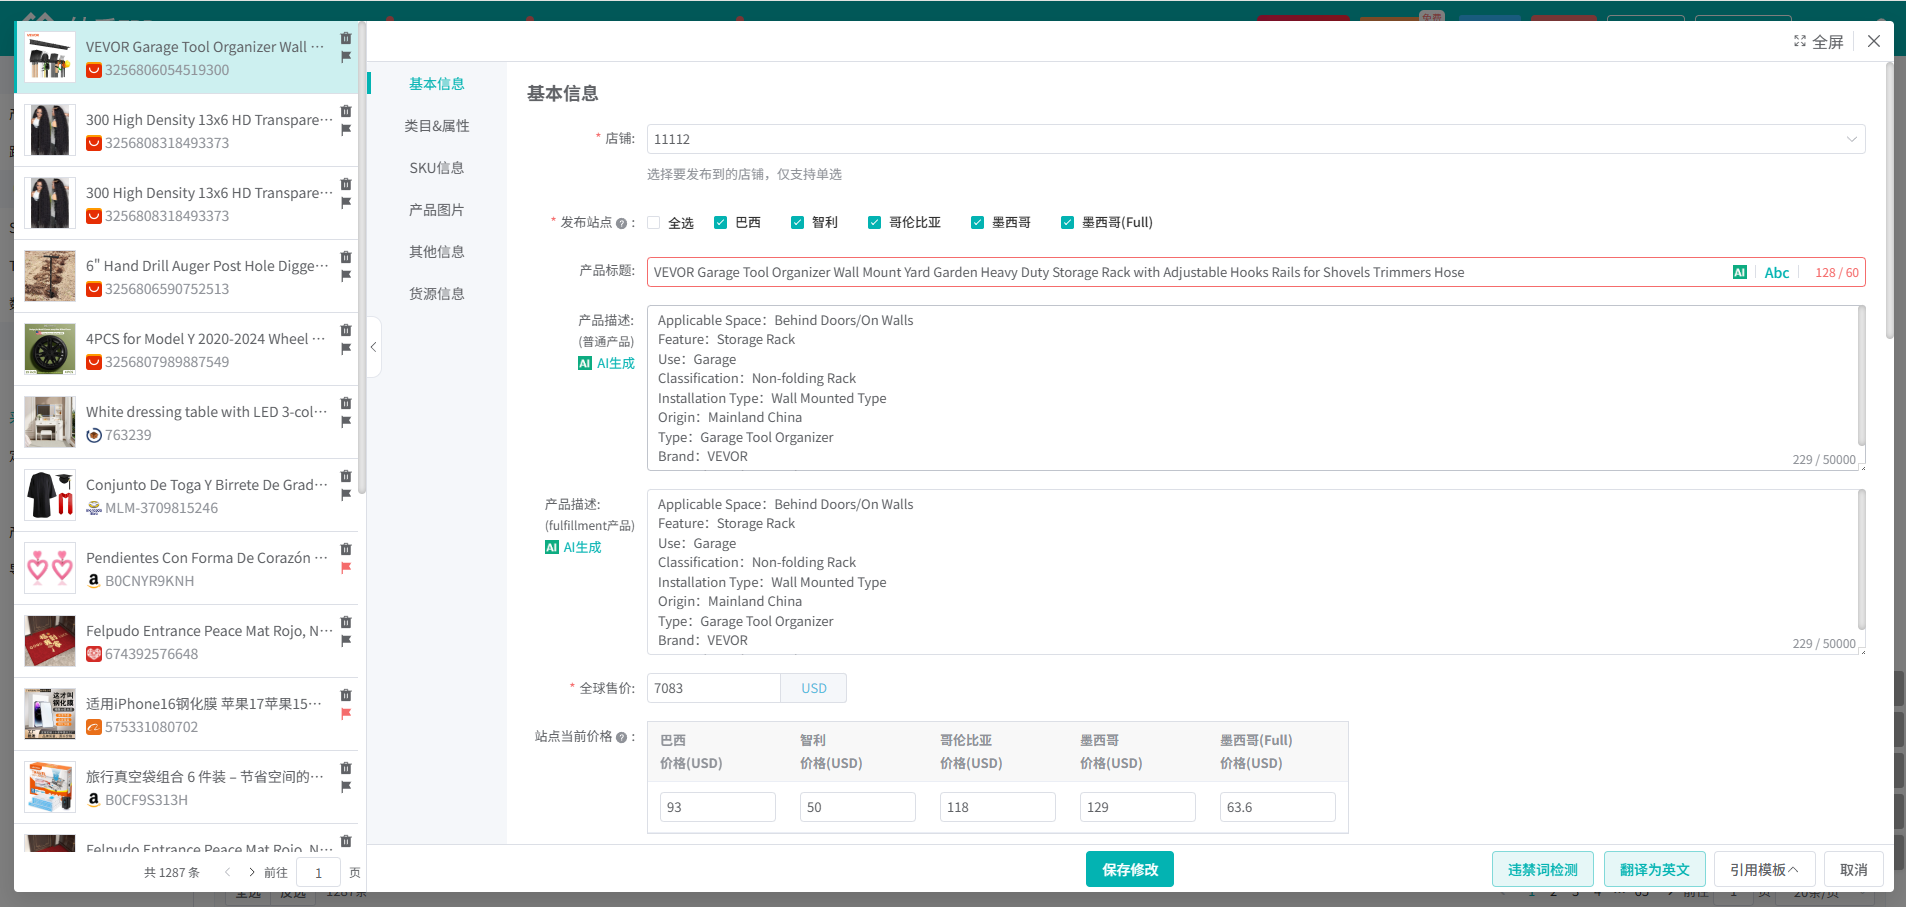Image resolution: width=1906 pixels, height=907 pixels.
Task: Click the Abc case-format icon in title
Action: click(1776, 272)
